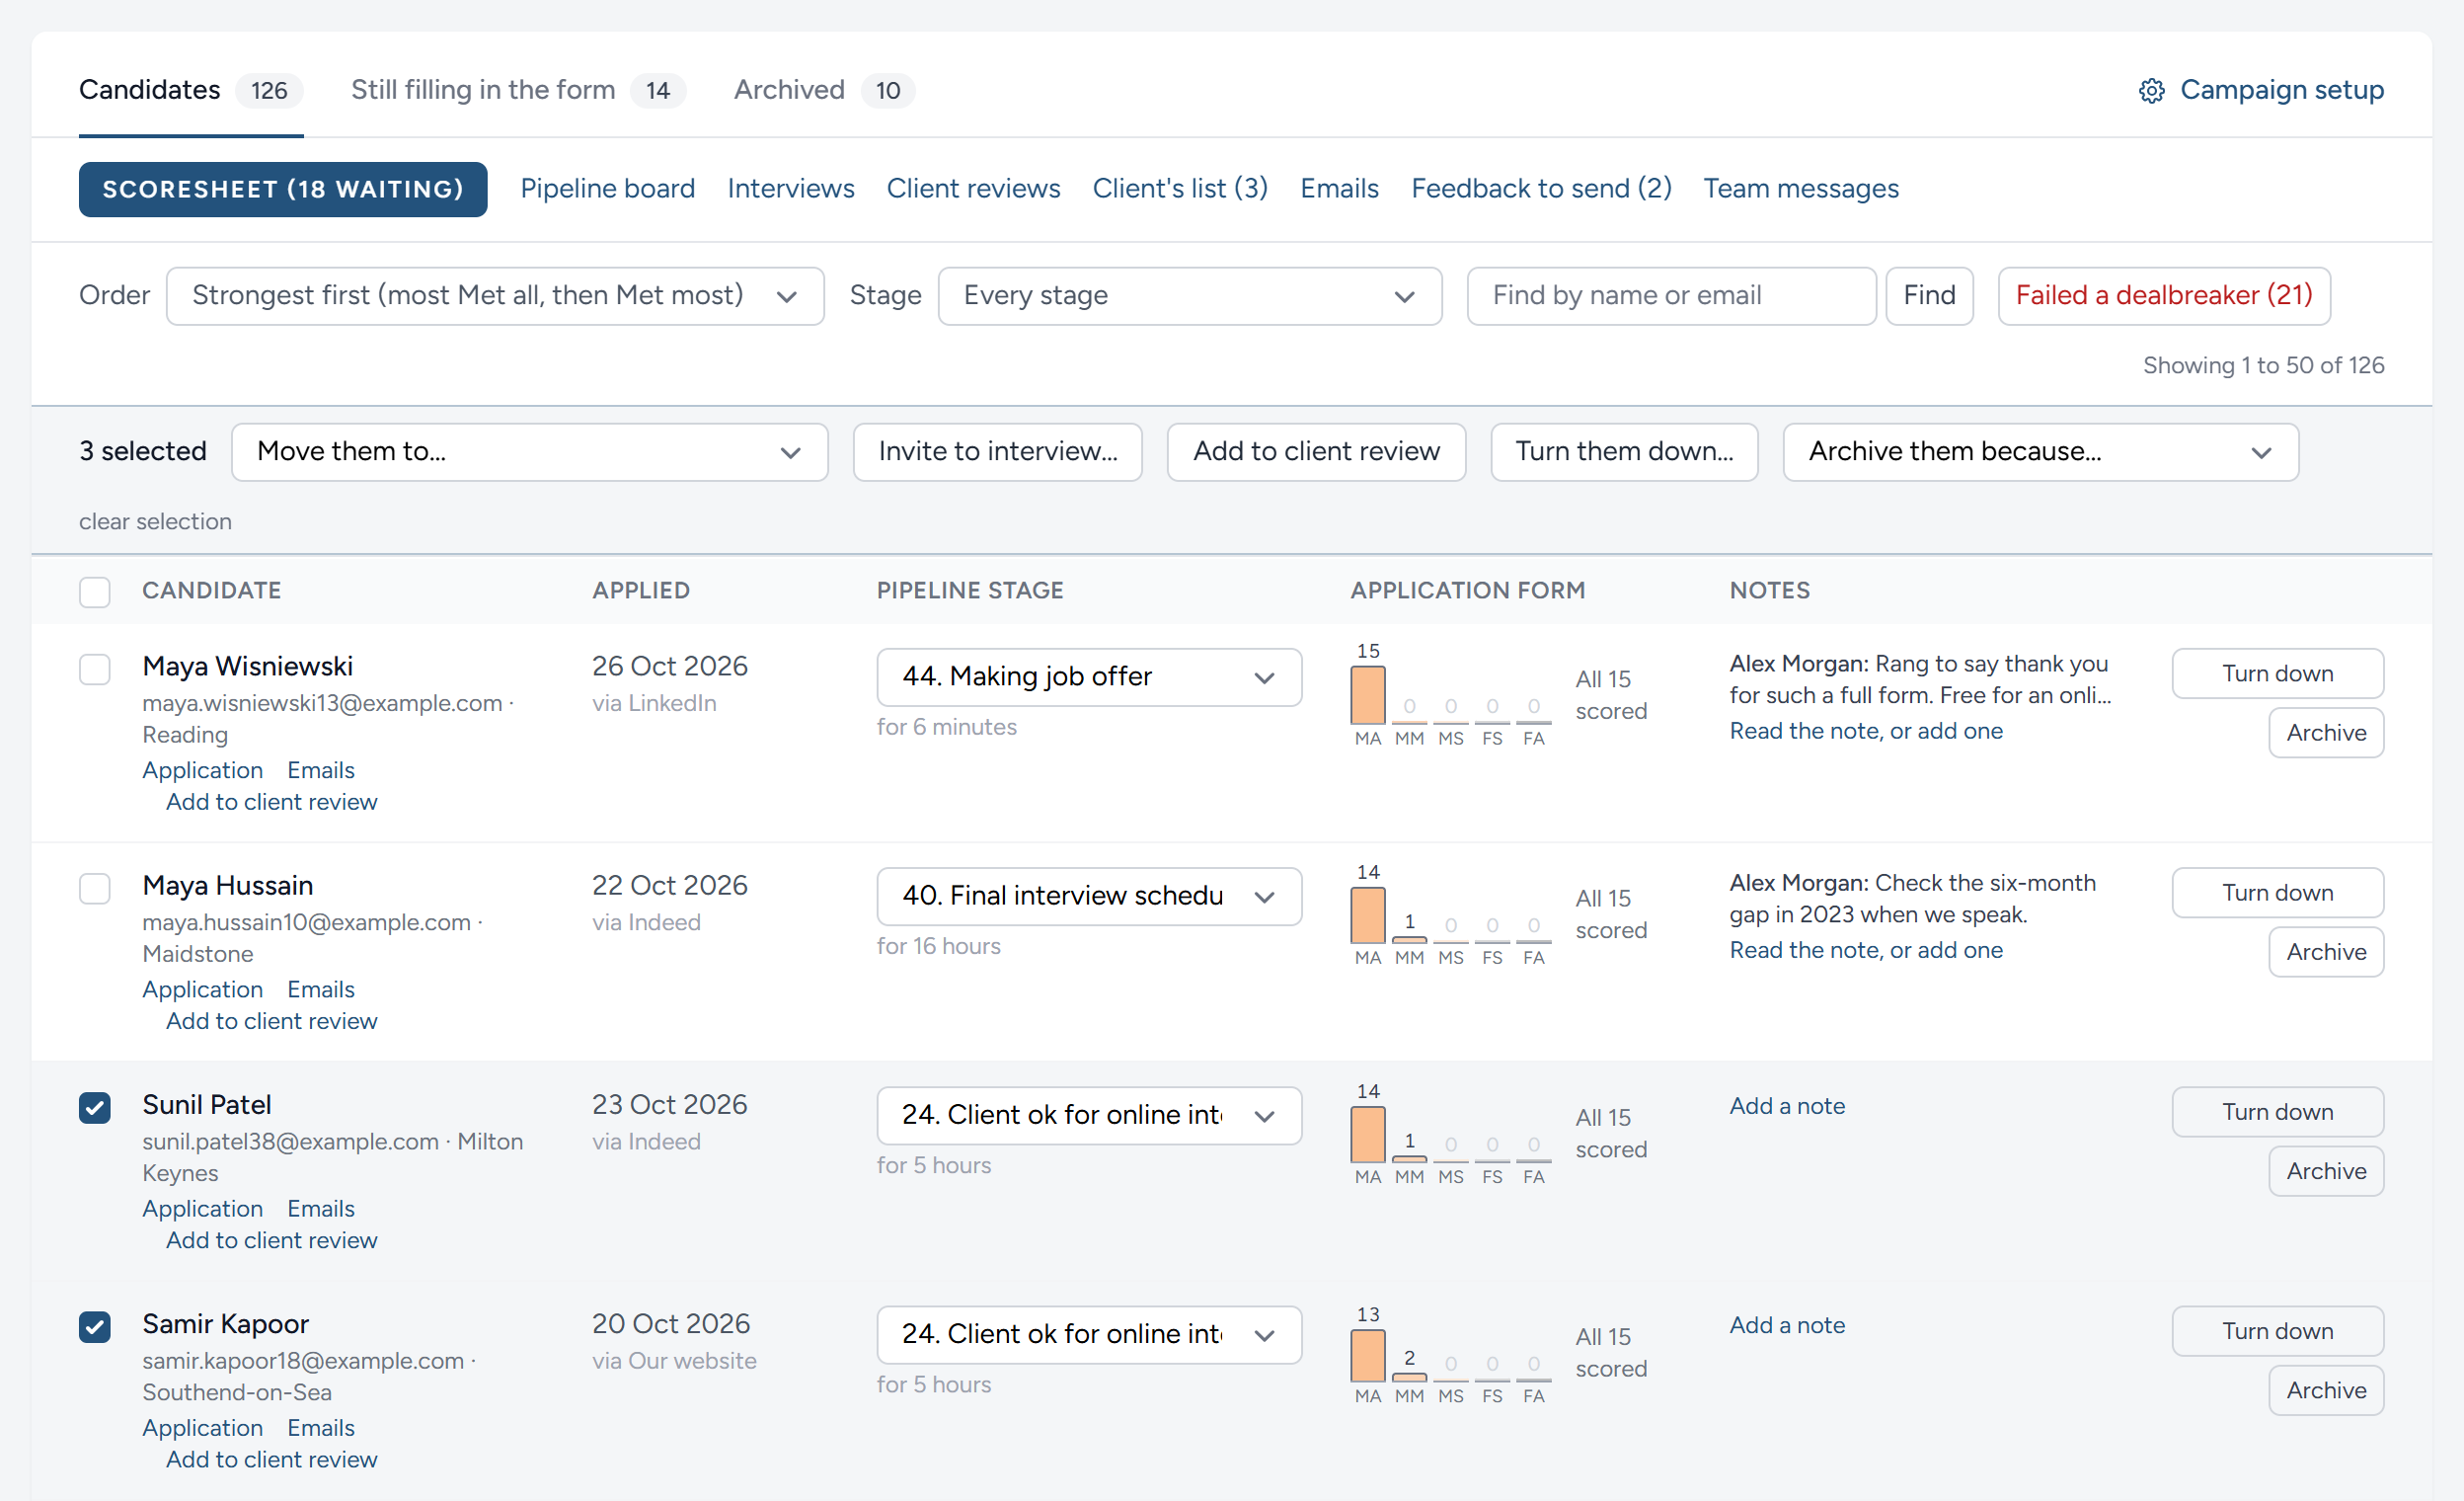Click the Scoresheet (18 waiting) button
Image resolution: width=2464 pixels, height=1501 pixels.
[x=283, y=188]
